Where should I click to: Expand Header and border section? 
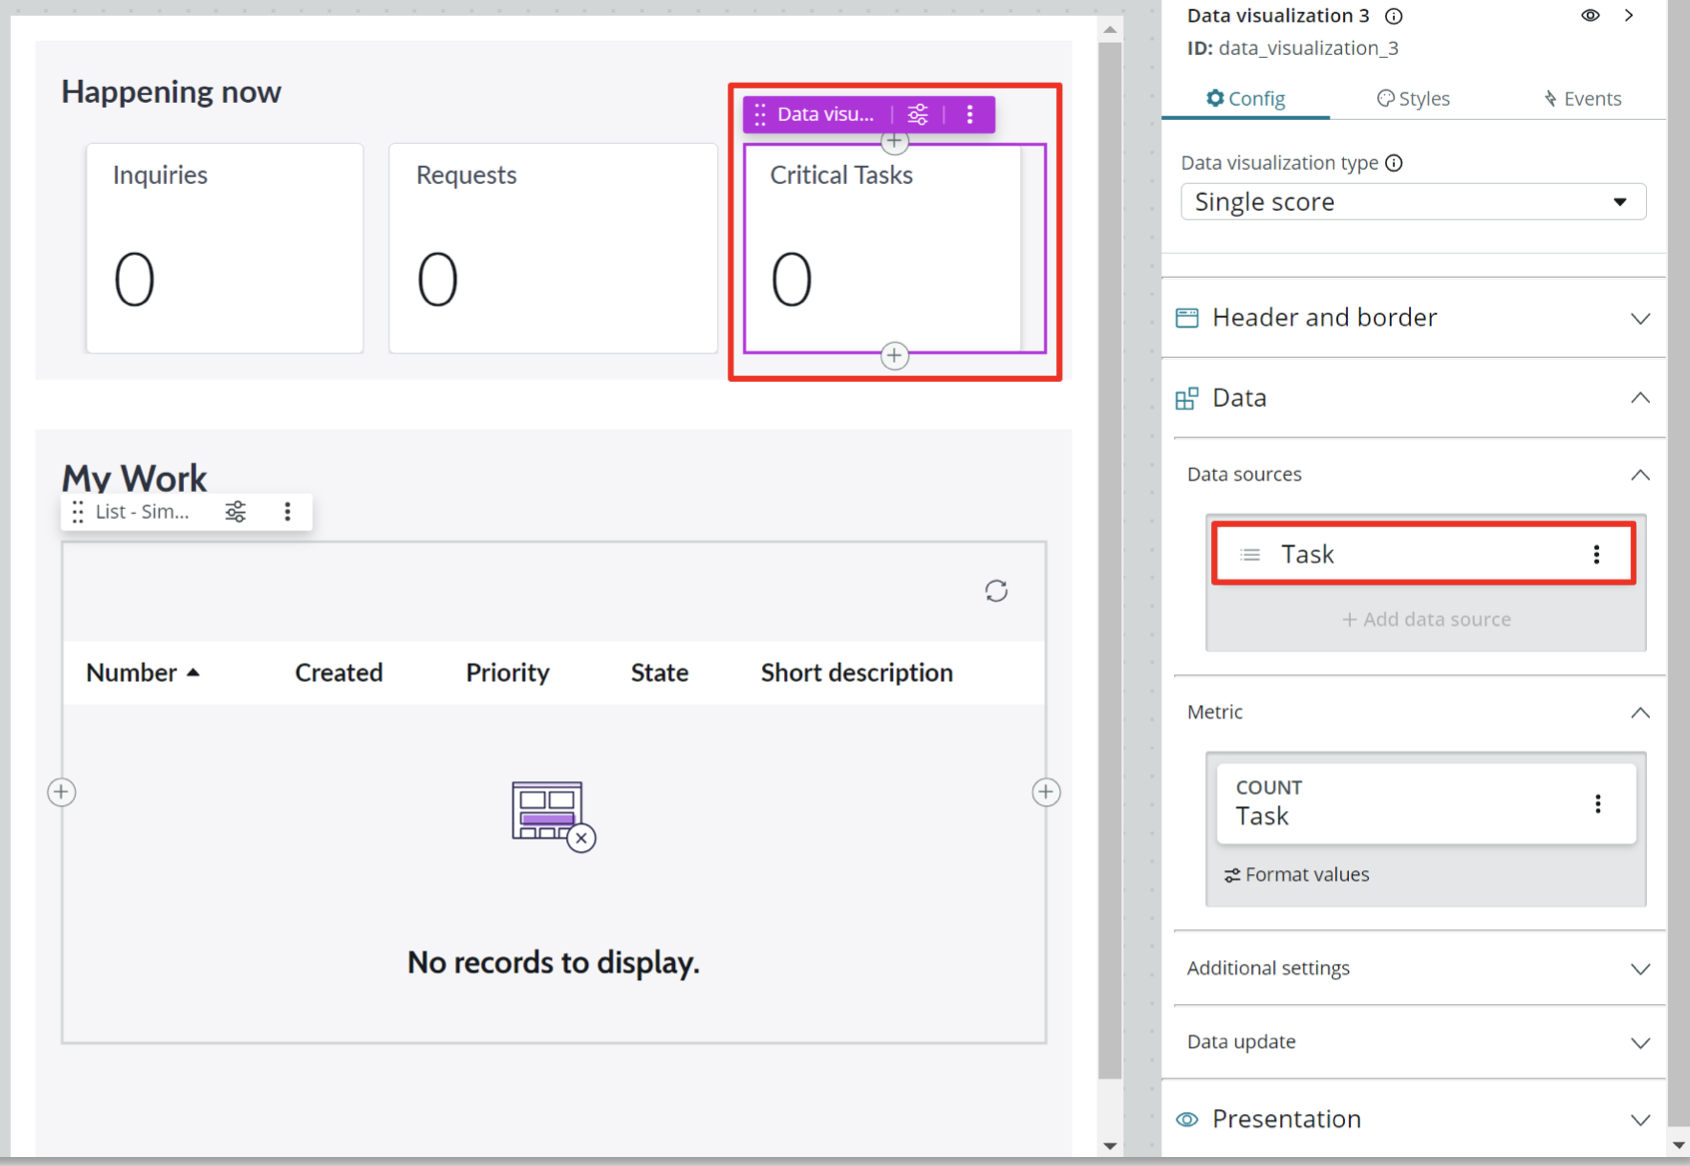click(1640, 318)
